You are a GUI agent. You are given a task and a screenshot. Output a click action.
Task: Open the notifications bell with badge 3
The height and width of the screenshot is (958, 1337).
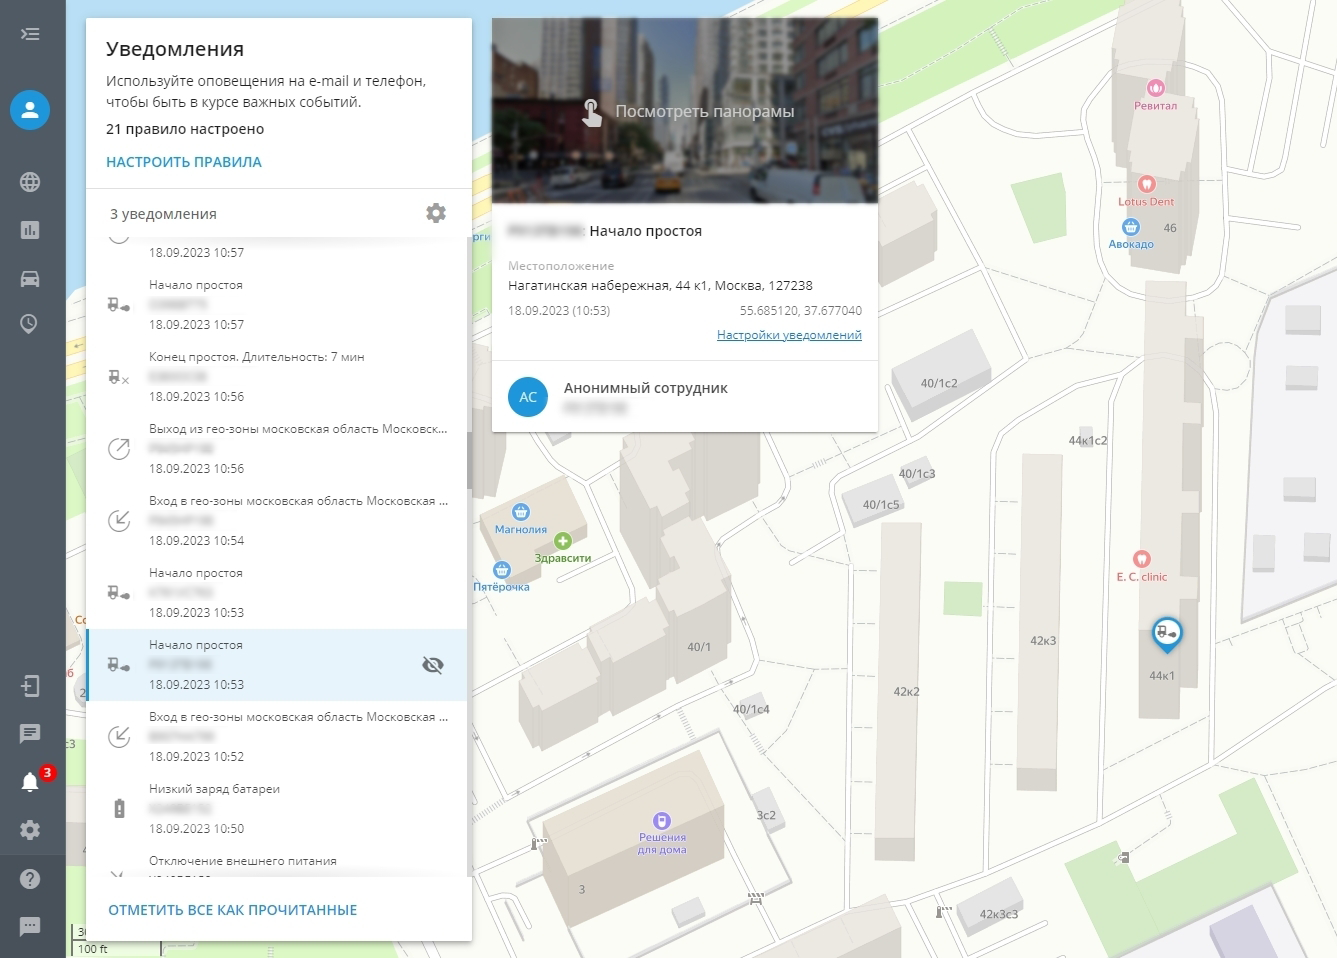click(32, 781)
